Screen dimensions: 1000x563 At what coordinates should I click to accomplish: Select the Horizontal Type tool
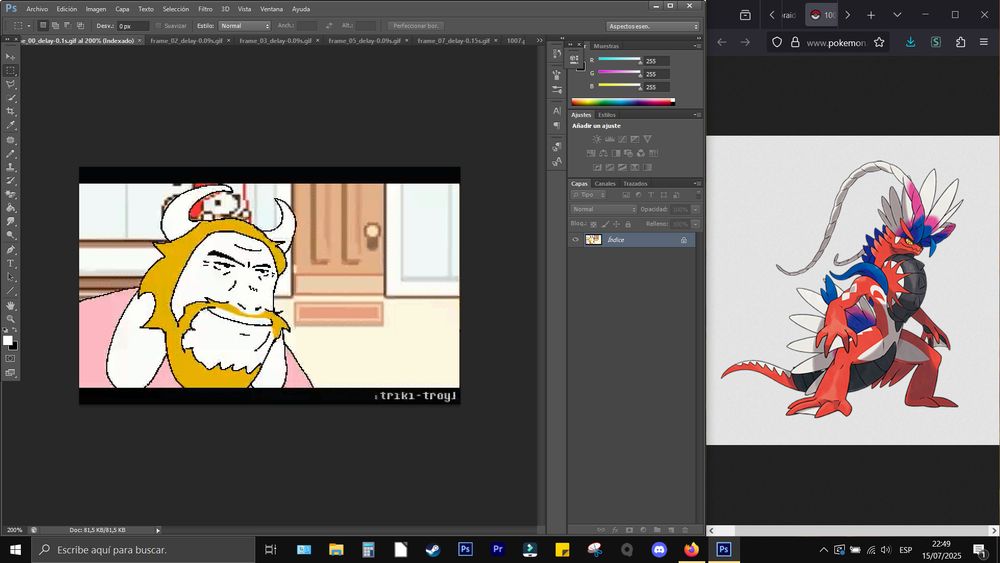pos(10,263)
